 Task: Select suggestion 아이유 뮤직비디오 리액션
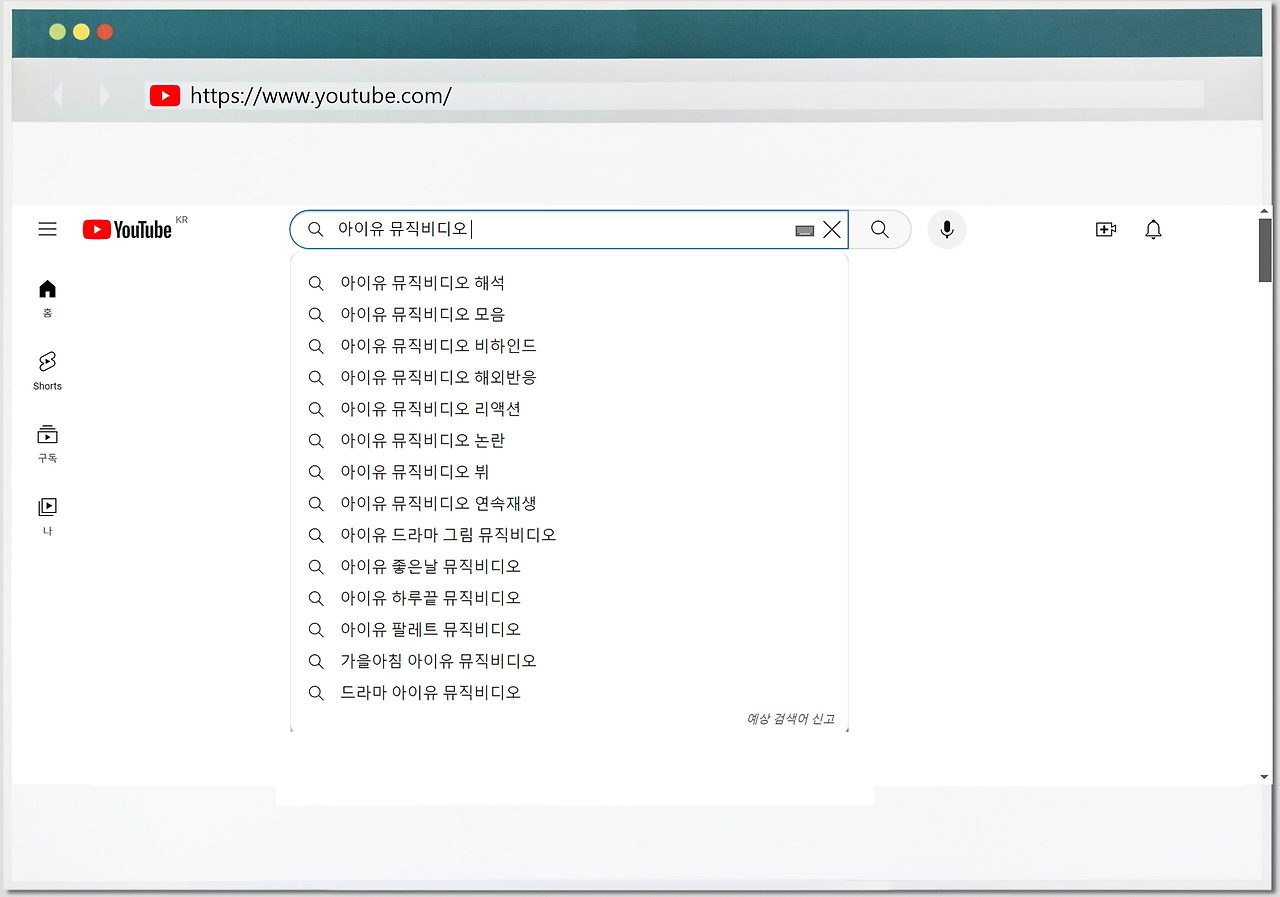[x=569, y=409]
